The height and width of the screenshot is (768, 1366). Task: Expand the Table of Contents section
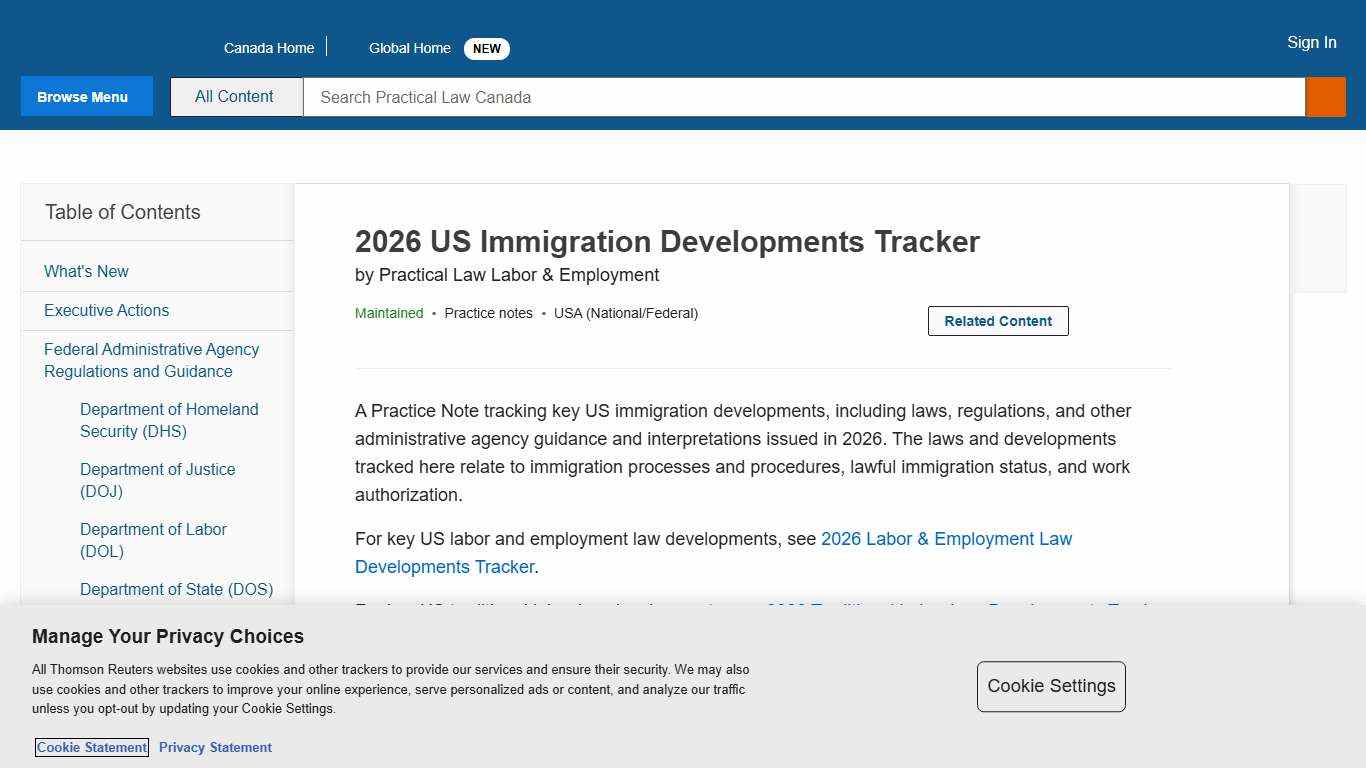[x=123, y=212]
